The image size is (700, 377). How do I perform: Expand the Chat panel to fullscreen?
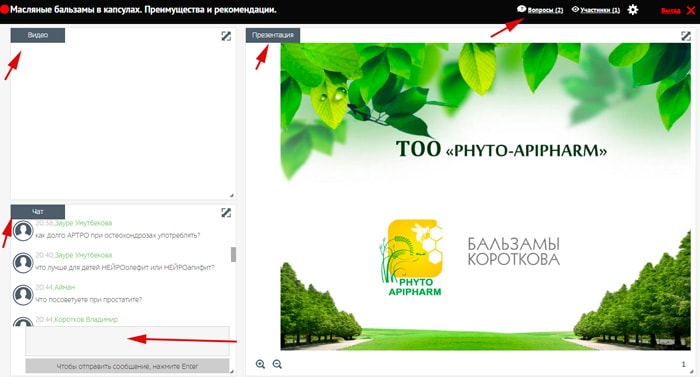pos(226,213)
